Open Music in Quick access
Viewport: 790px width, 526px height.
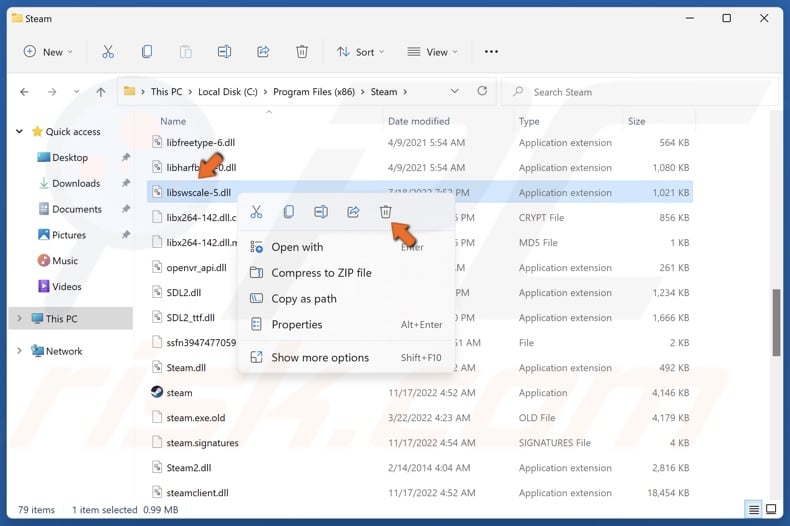[x=65, y=260]
